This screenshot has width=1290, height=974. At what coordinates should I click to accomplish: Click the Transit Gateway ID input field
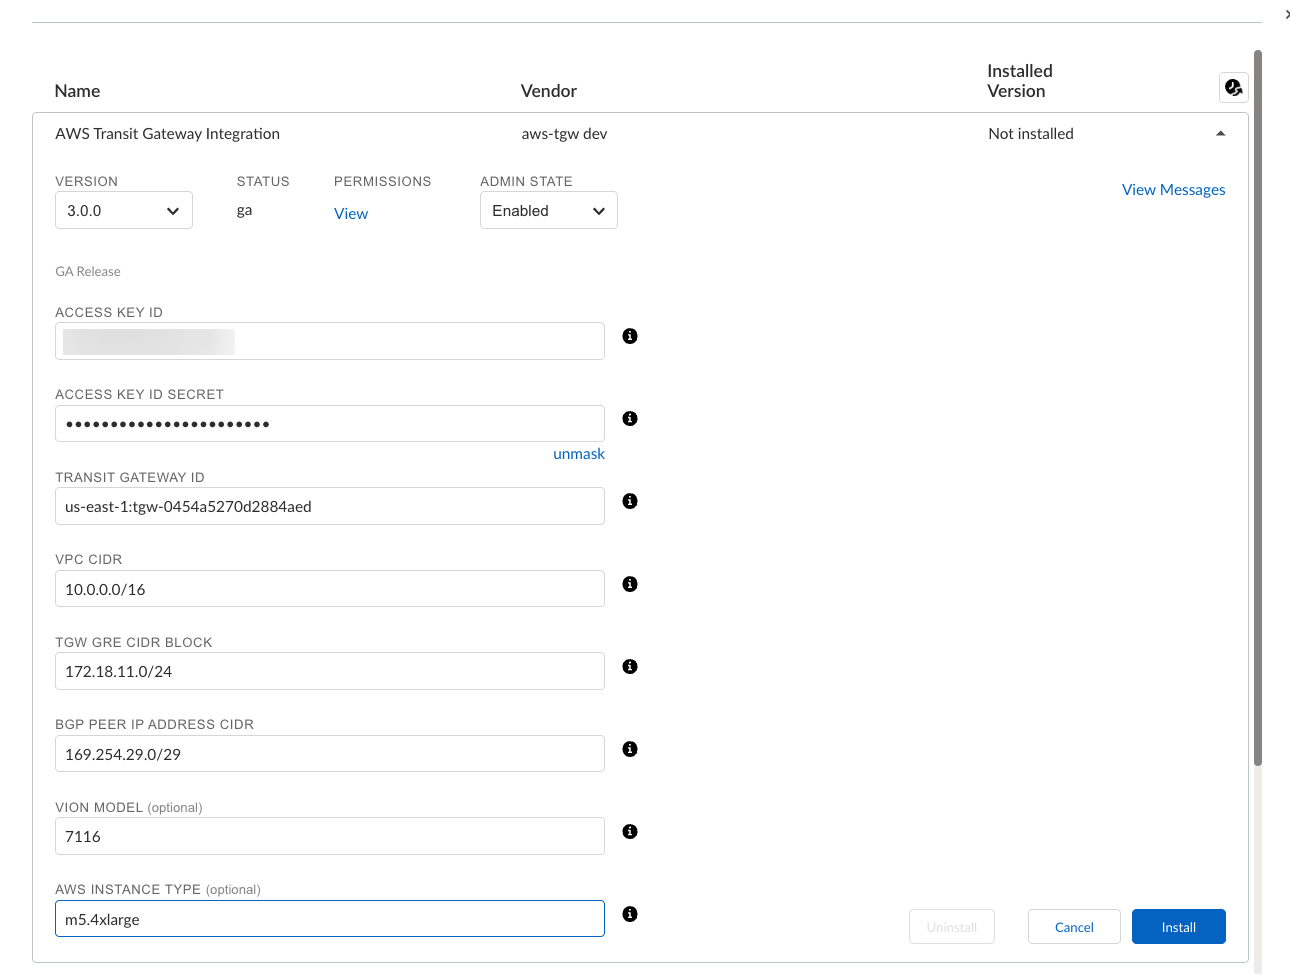pos(330,506)
